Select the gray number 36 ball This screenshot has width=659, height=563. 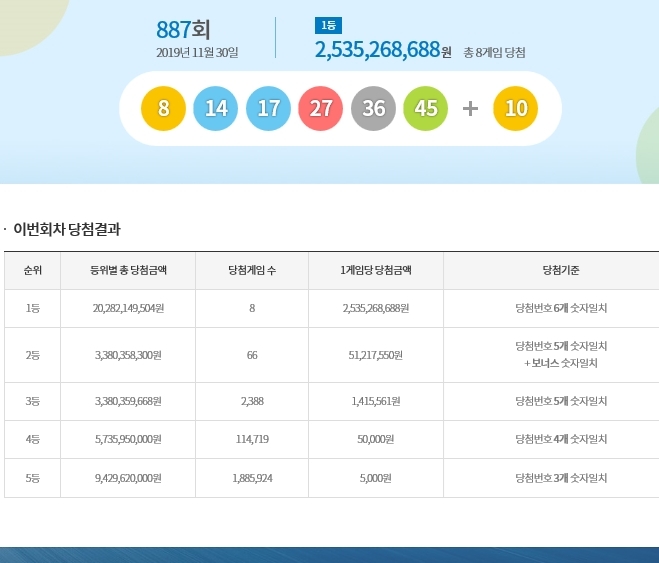pos(373,109)
